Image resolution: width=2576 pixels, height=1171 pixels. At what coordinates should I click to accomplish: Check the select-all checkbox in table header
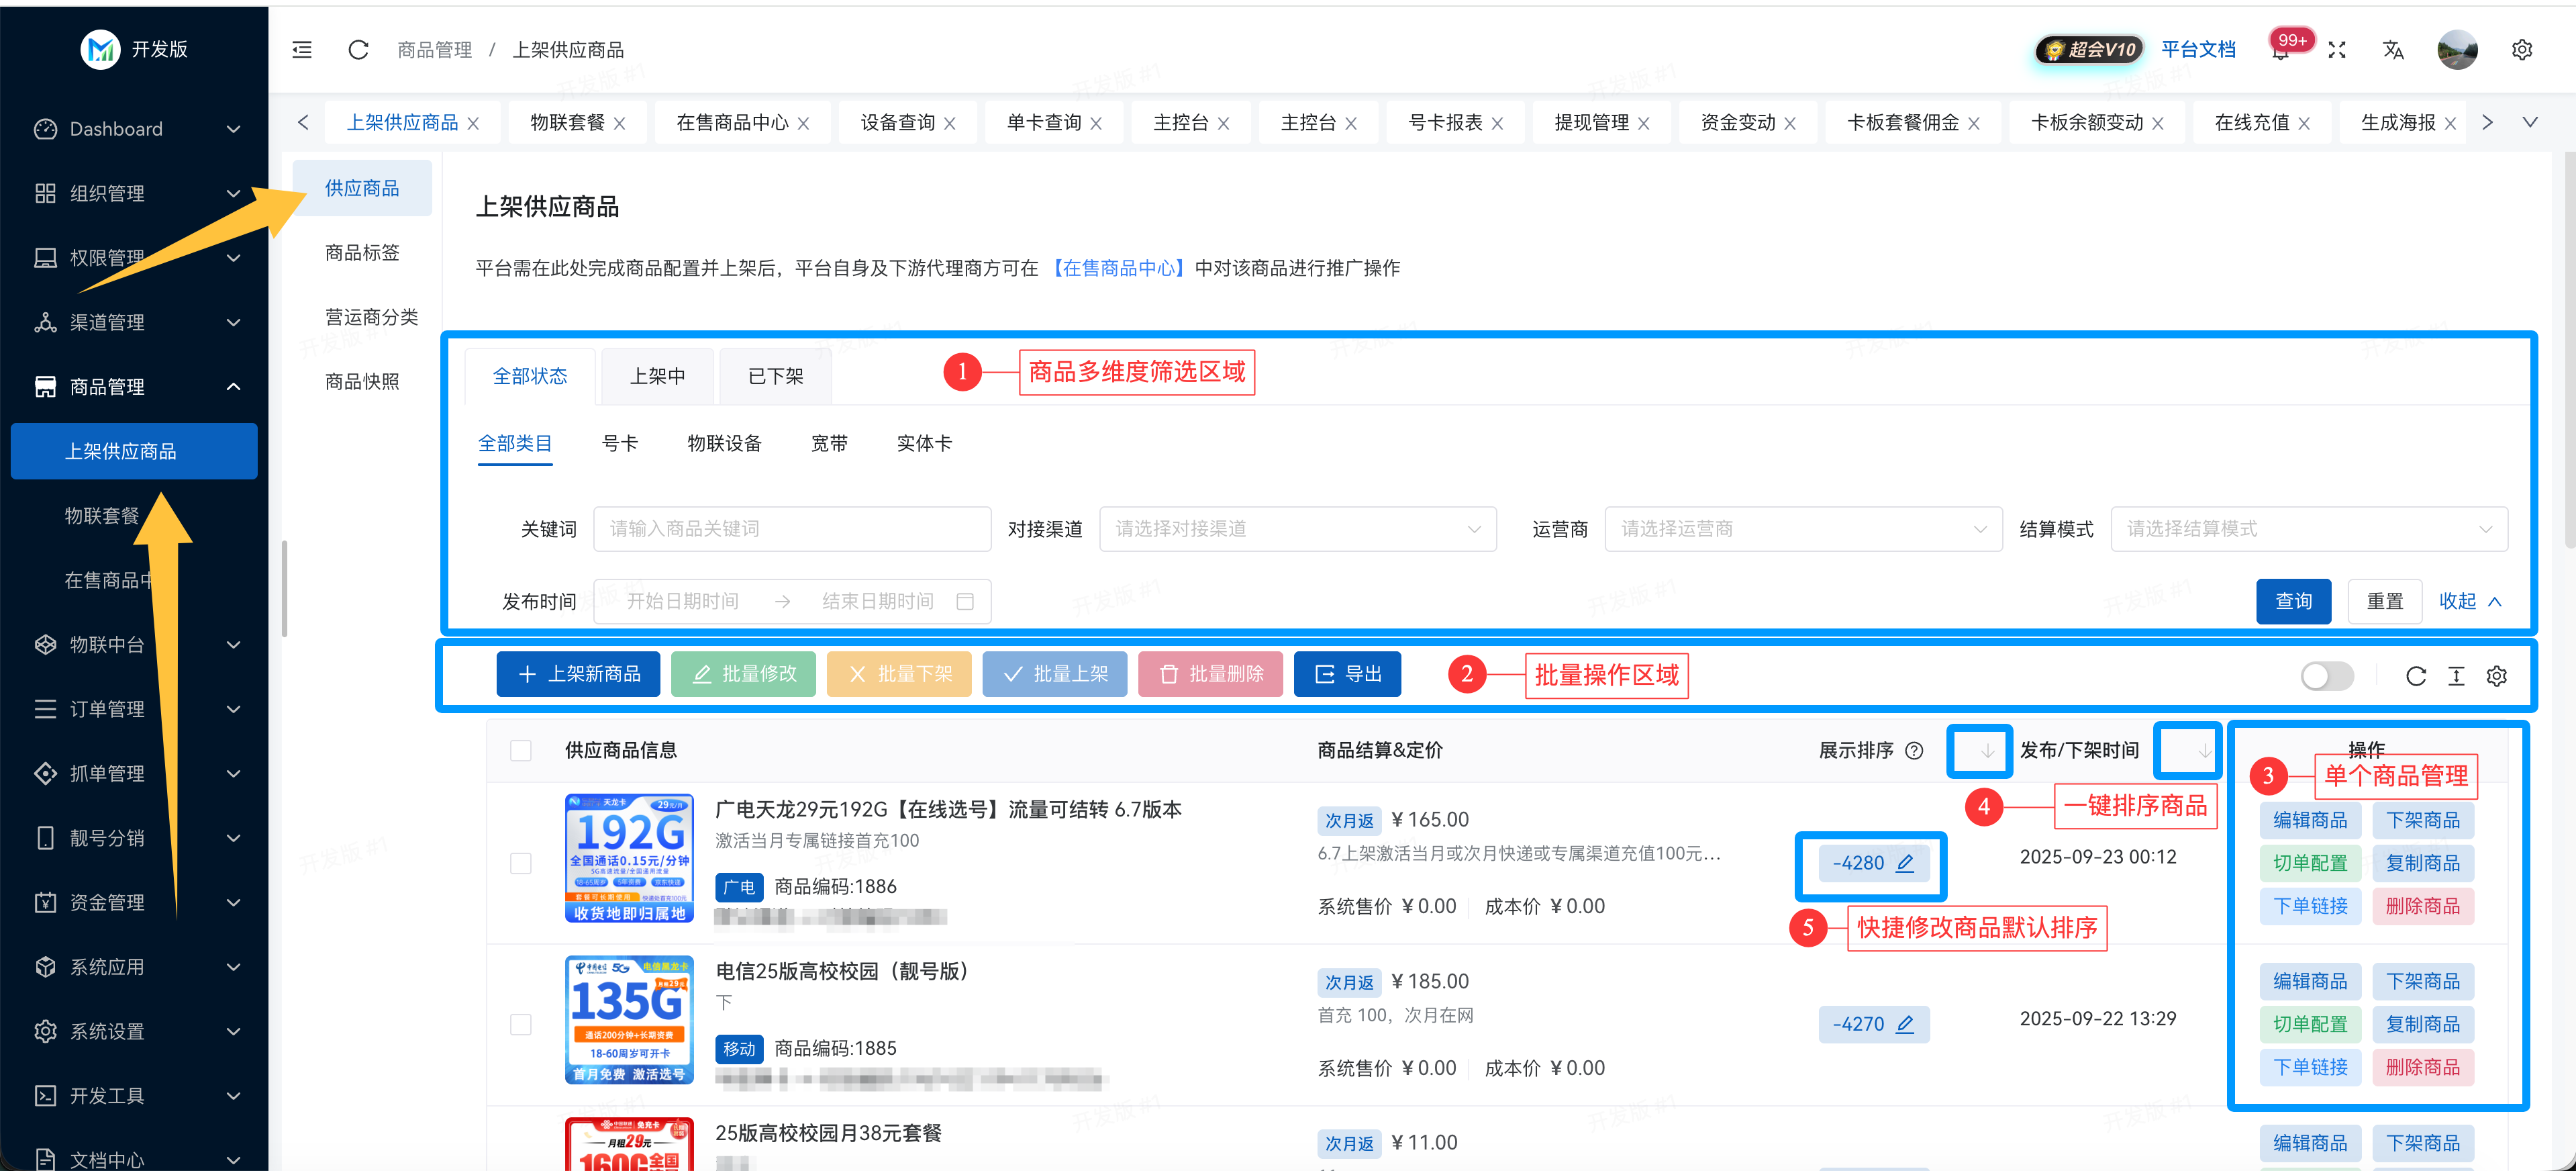tap(521, 751)
